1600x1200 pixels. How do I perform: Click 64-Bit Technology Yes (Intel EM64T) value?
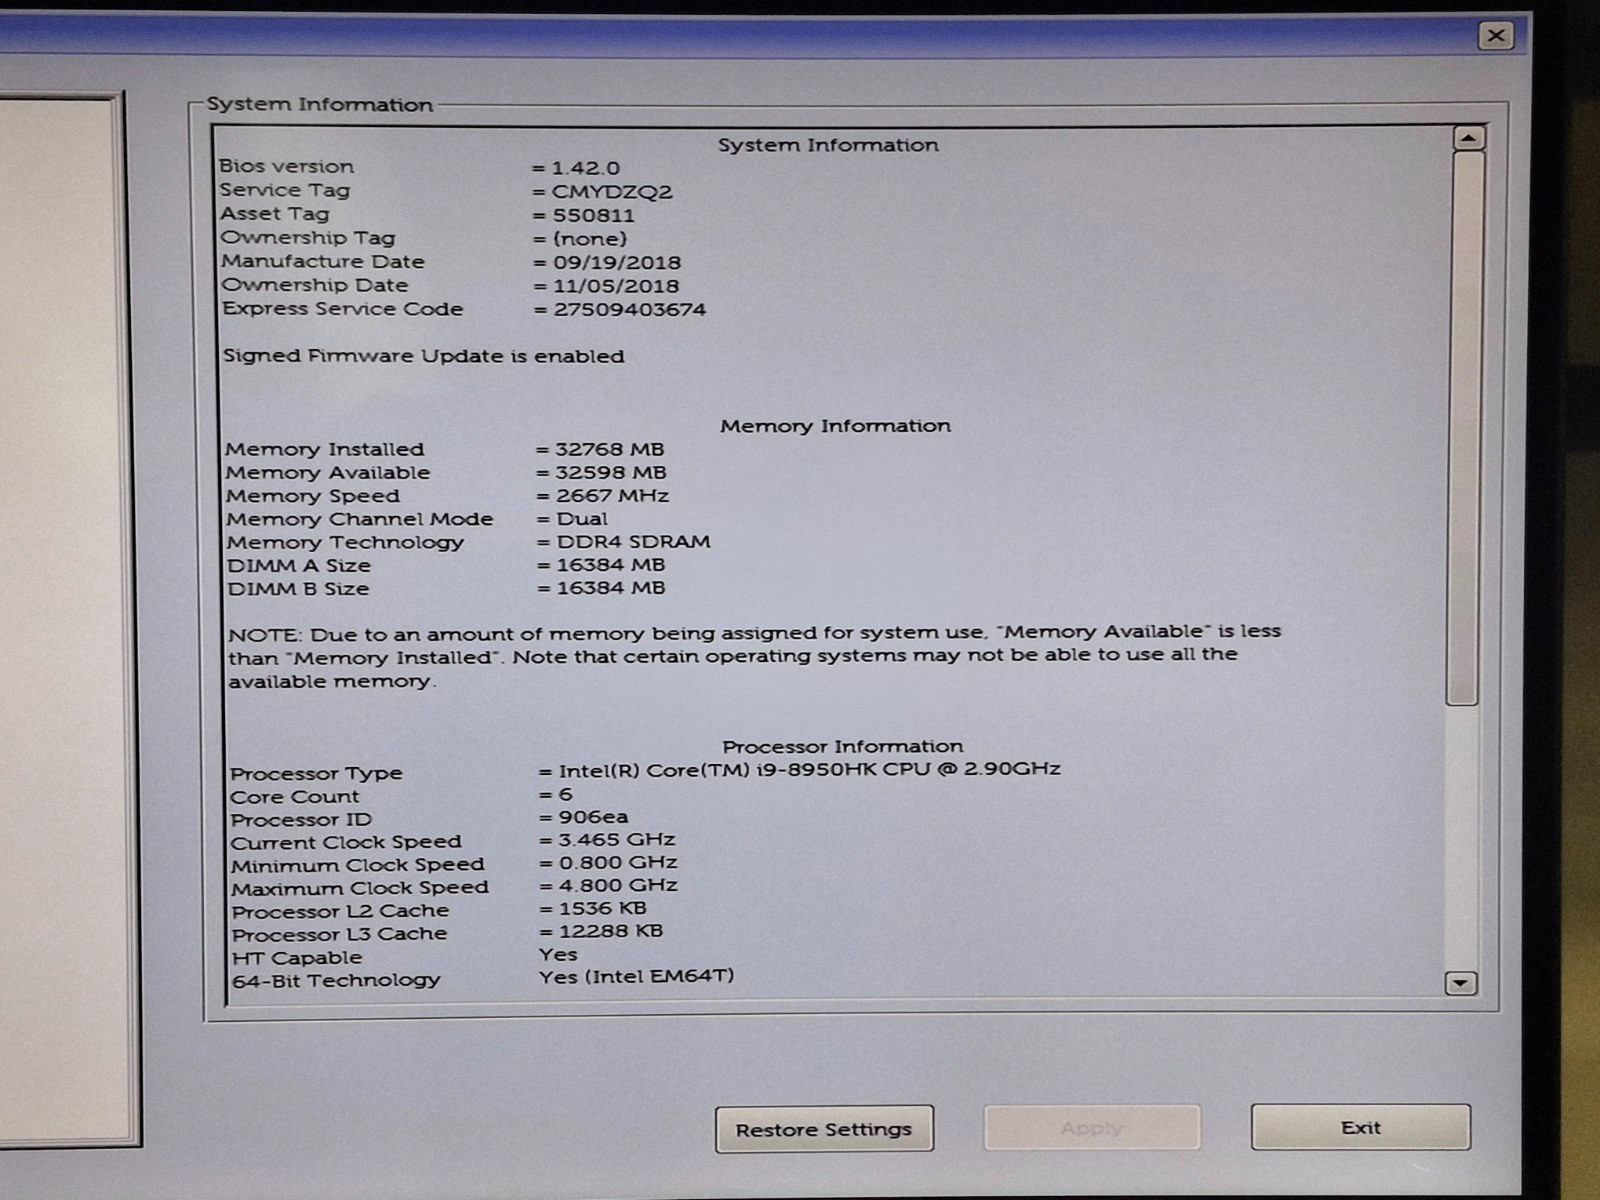[636, 977]
